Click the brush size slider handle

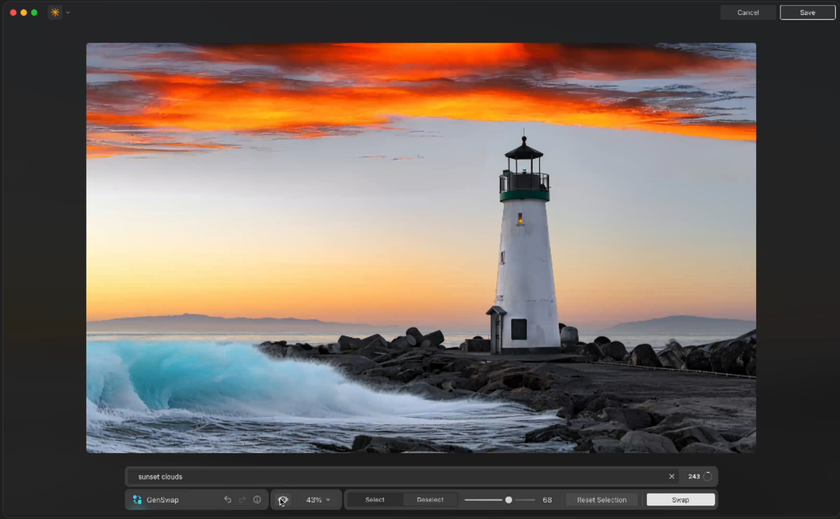click(x=509, y=499)
